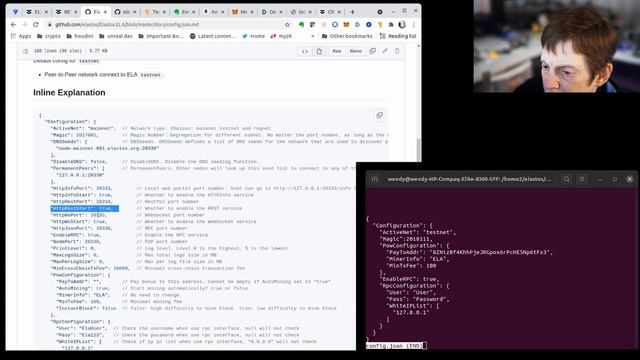Open my2K bookmark
Image resolution: width=640 pixels, height=360 pixels.
(281, 36)
